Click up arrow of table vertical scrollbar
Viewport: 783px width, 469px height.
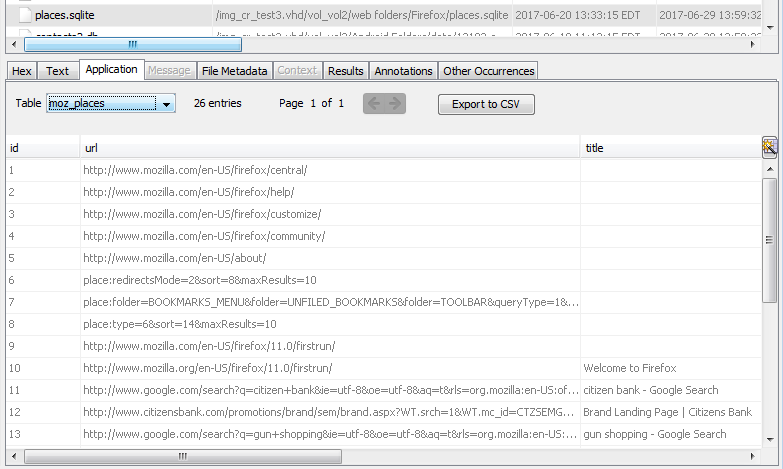pyautogui.click(x=770, y=169)
